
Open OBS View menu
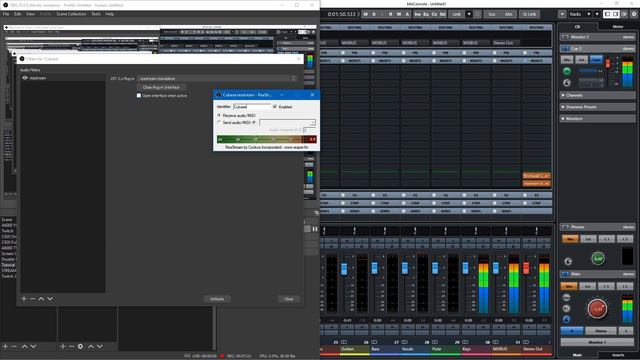click(x=30, y=14)
